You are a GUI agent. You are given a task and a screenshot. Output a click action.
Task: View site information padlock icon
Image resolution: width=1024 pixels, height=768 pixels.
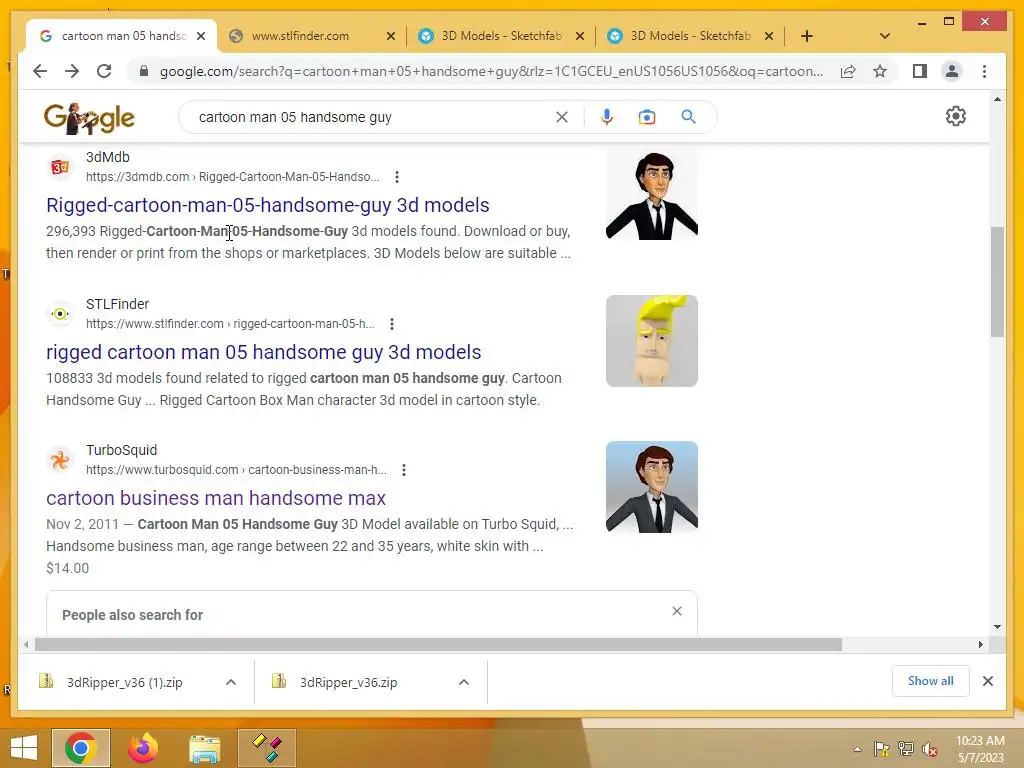point(144,71)
